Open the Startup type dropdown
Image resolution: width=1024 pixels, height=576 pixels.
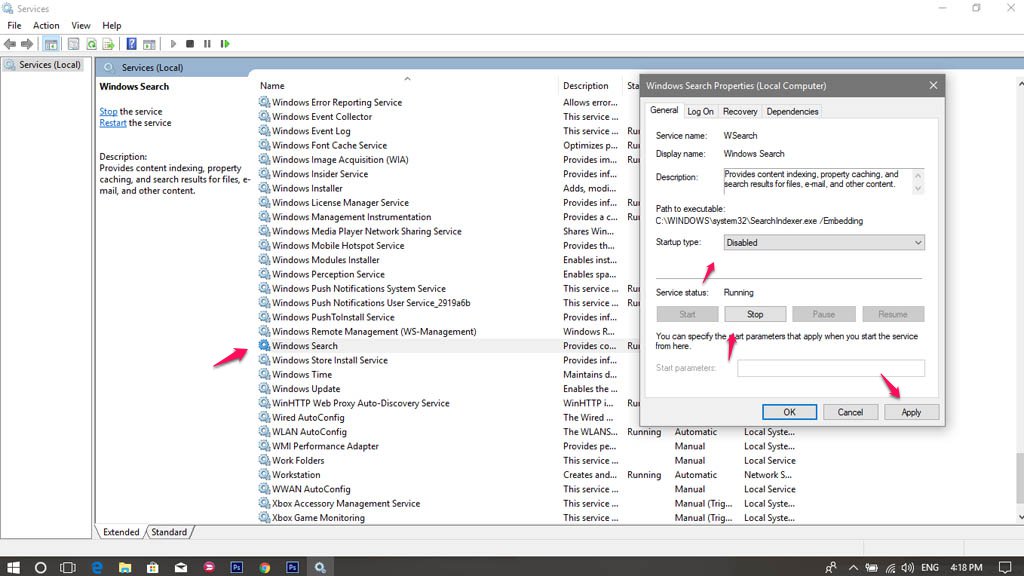824,243
